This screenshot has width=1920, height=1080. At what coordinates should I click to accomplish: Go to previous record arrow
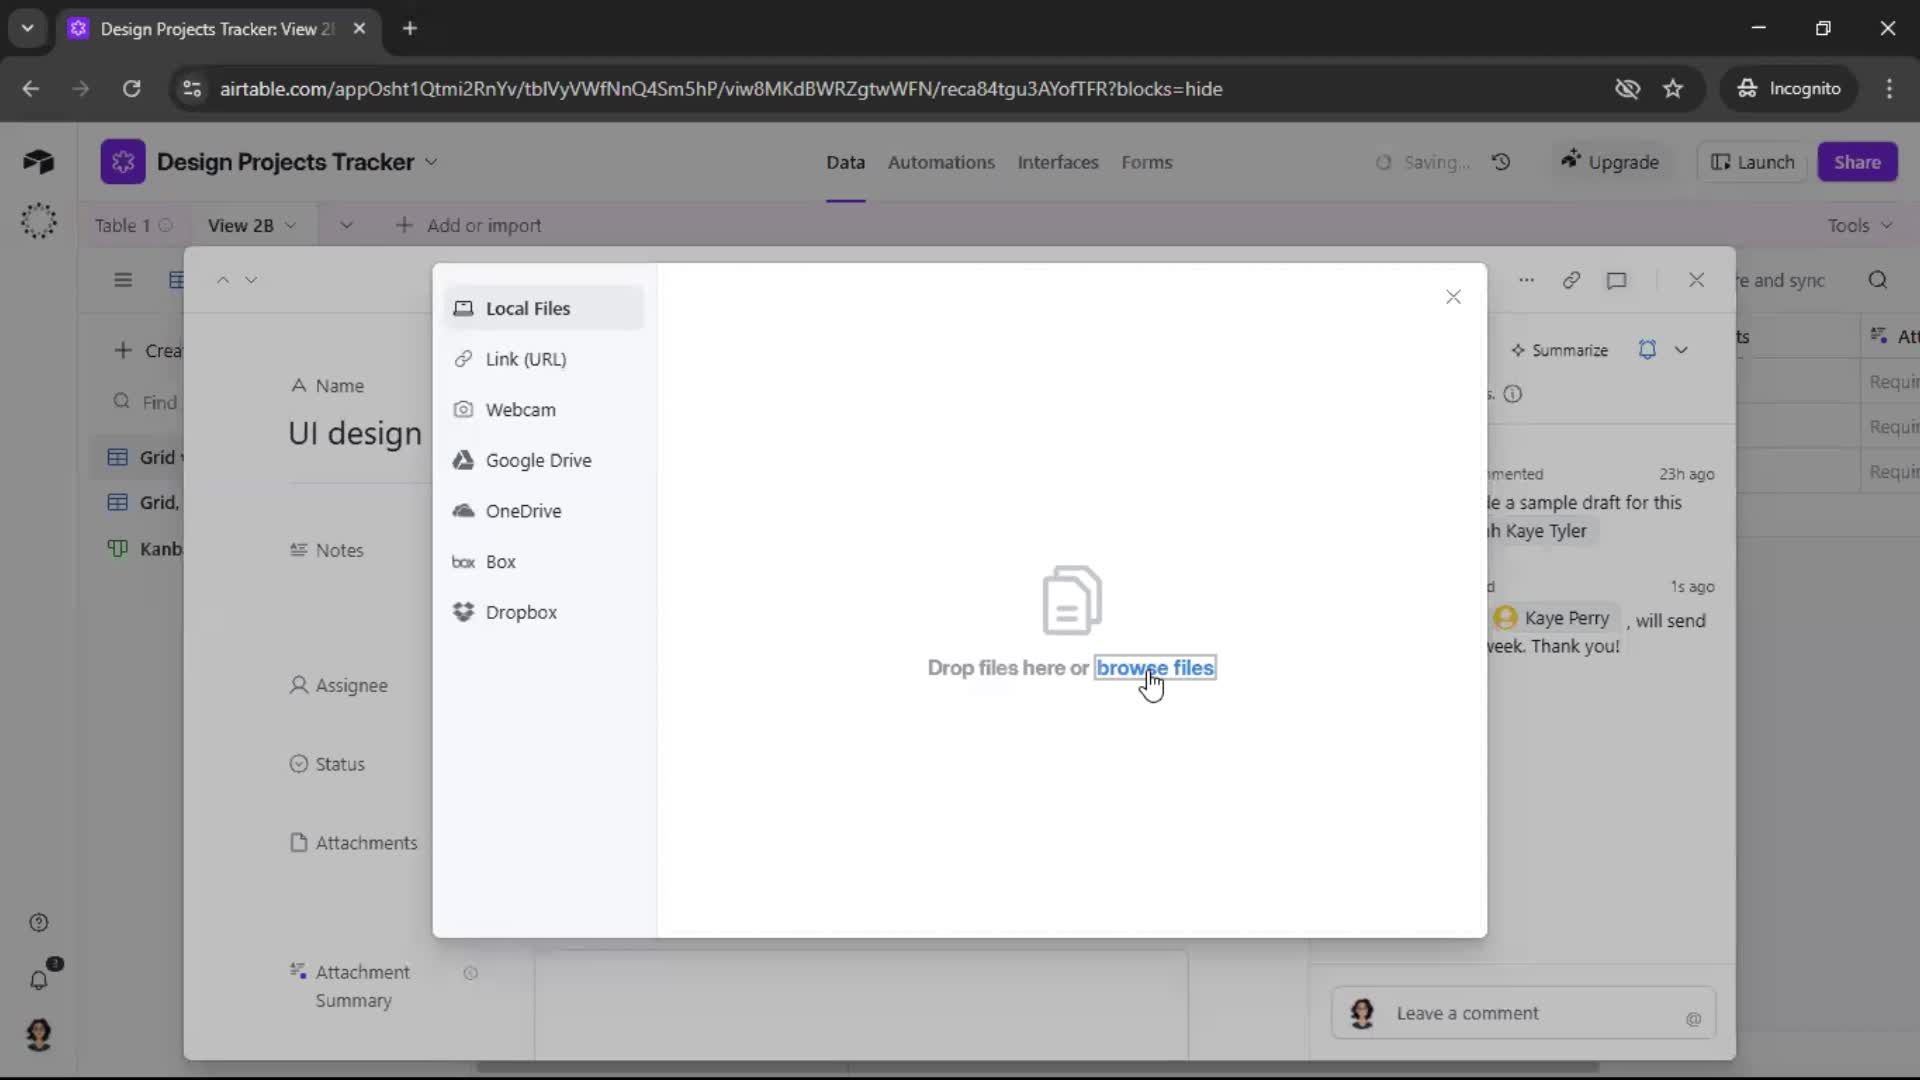pos(223,280)
